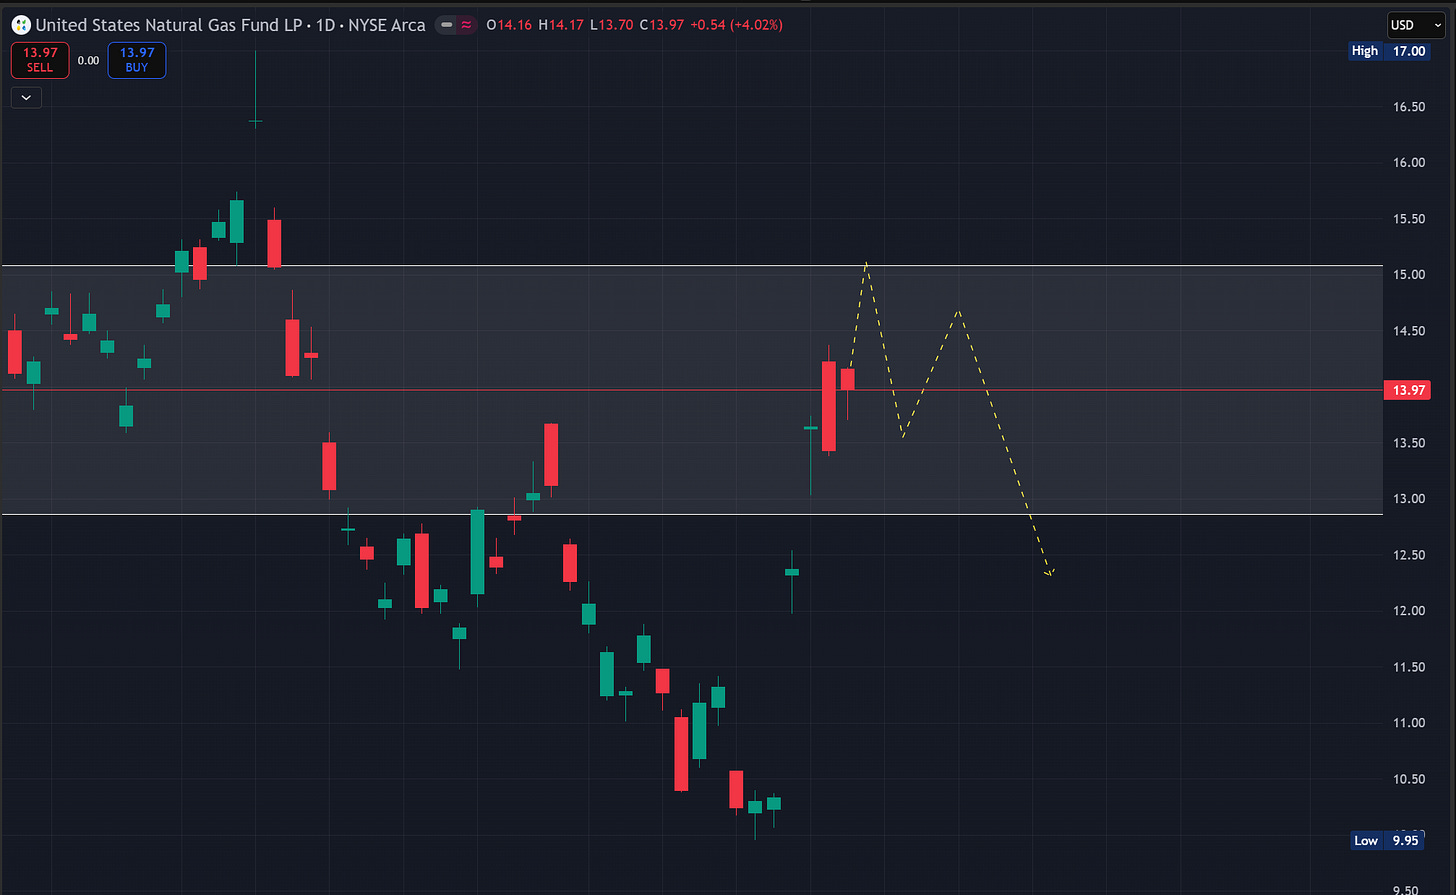1456x895 pixels.
Task: Click the pink wavy data-mode icon
Action: click(466, 25)
